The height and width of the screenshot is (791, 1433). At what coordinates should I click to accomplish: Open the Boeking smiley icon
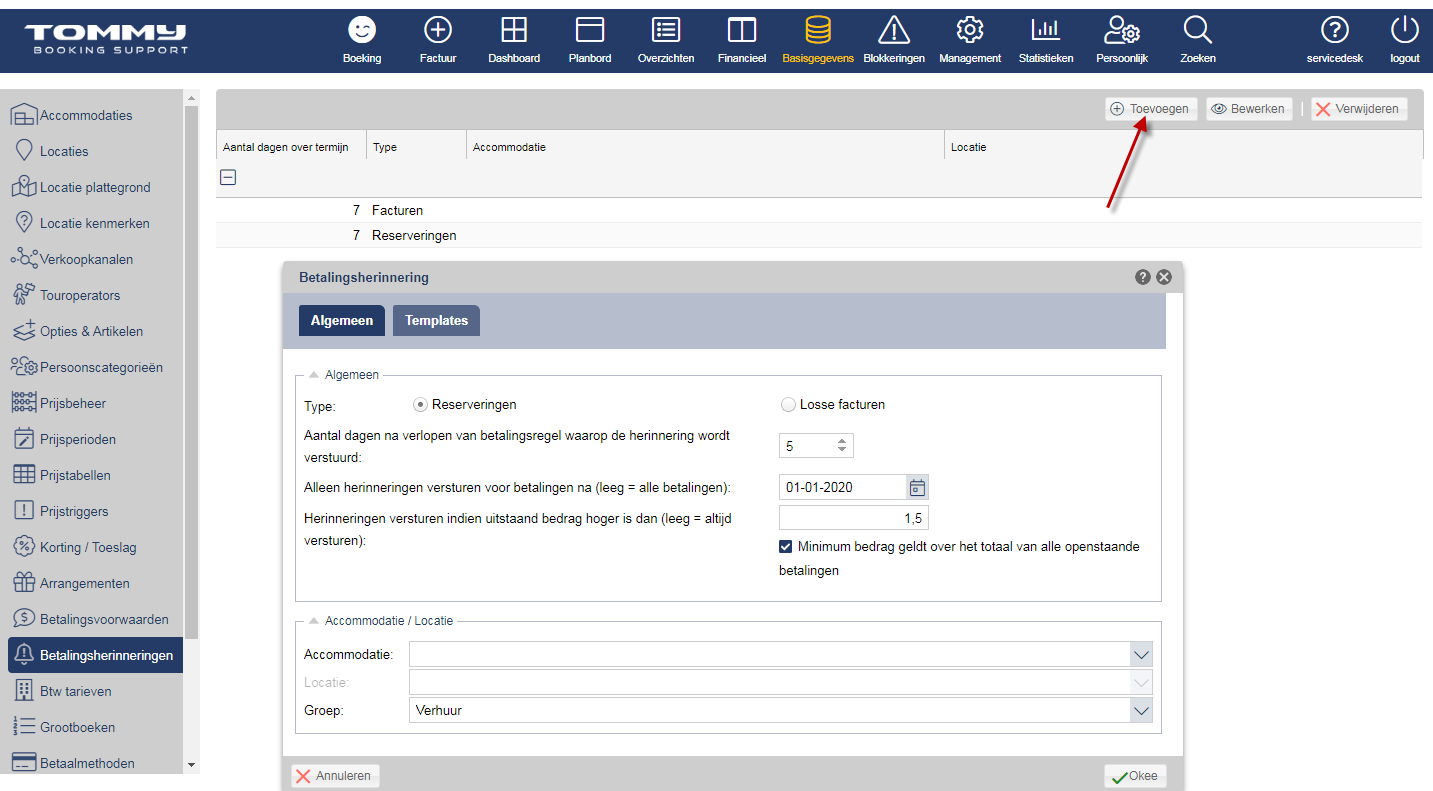(x=362, y=30)
